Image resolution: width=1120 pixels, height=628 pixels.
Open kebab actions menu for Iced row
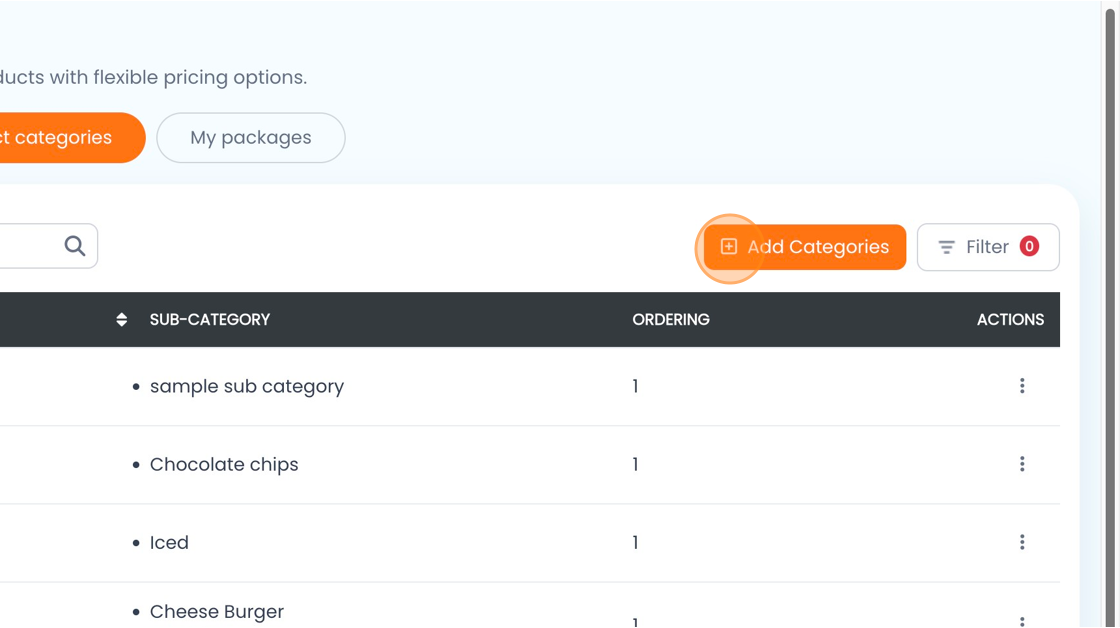coord(1022,542)
